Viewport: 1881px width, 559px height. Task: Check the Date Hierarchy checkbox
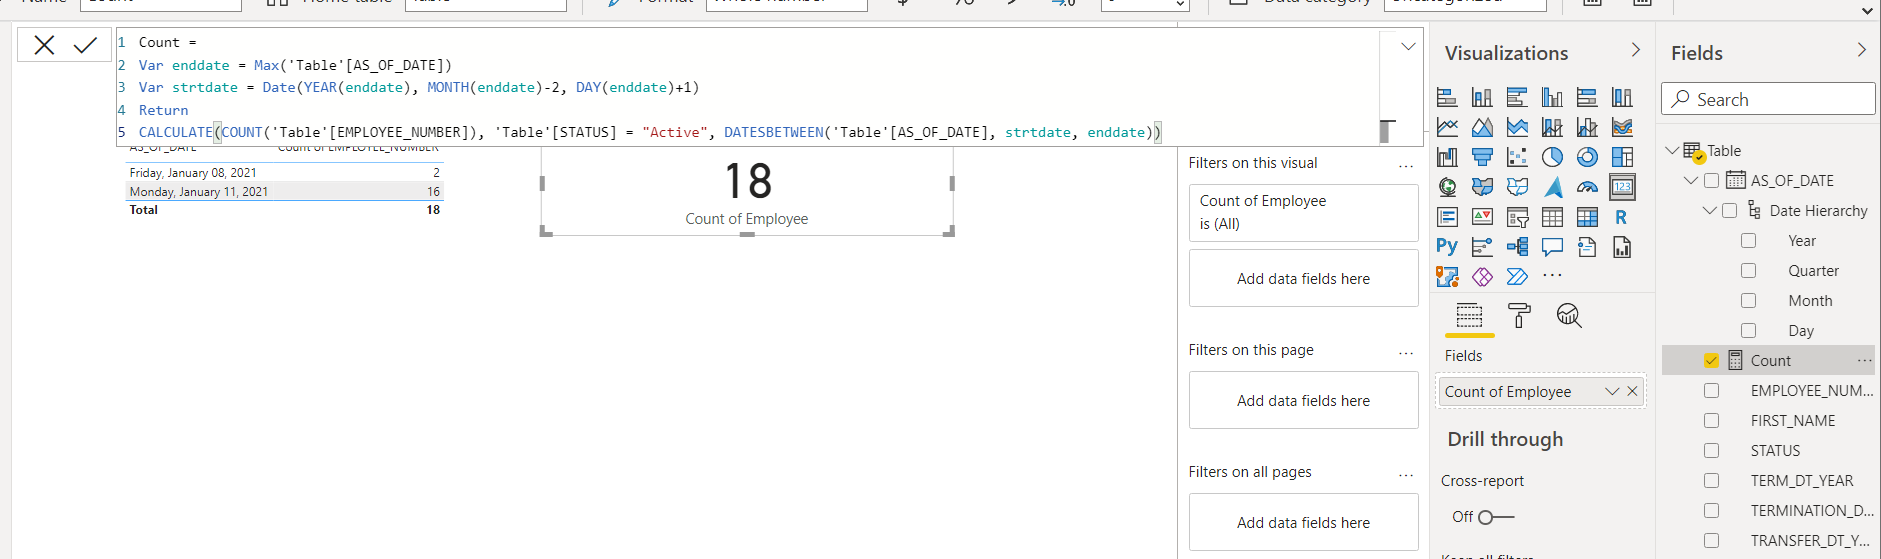tap(1729, 211)
